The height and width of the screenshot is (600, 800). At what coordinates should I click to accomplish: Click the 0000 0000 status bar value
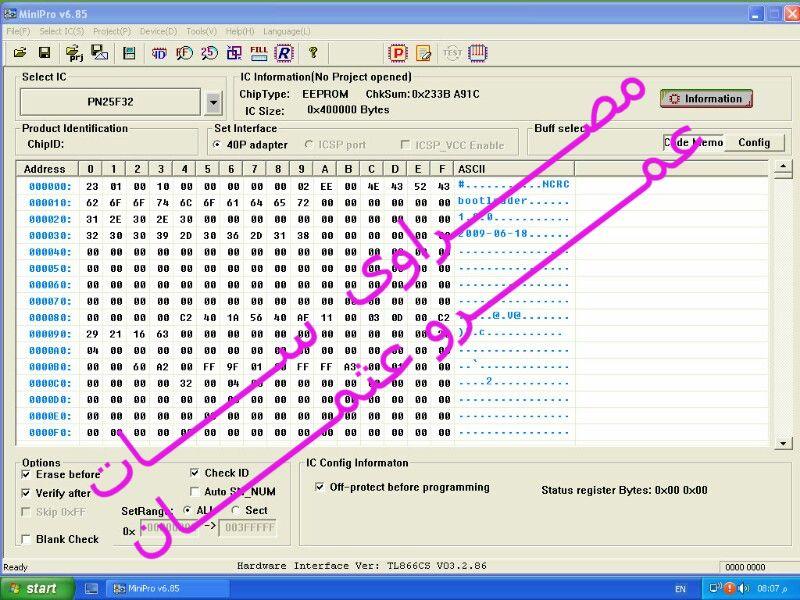(x=745, y=567)
